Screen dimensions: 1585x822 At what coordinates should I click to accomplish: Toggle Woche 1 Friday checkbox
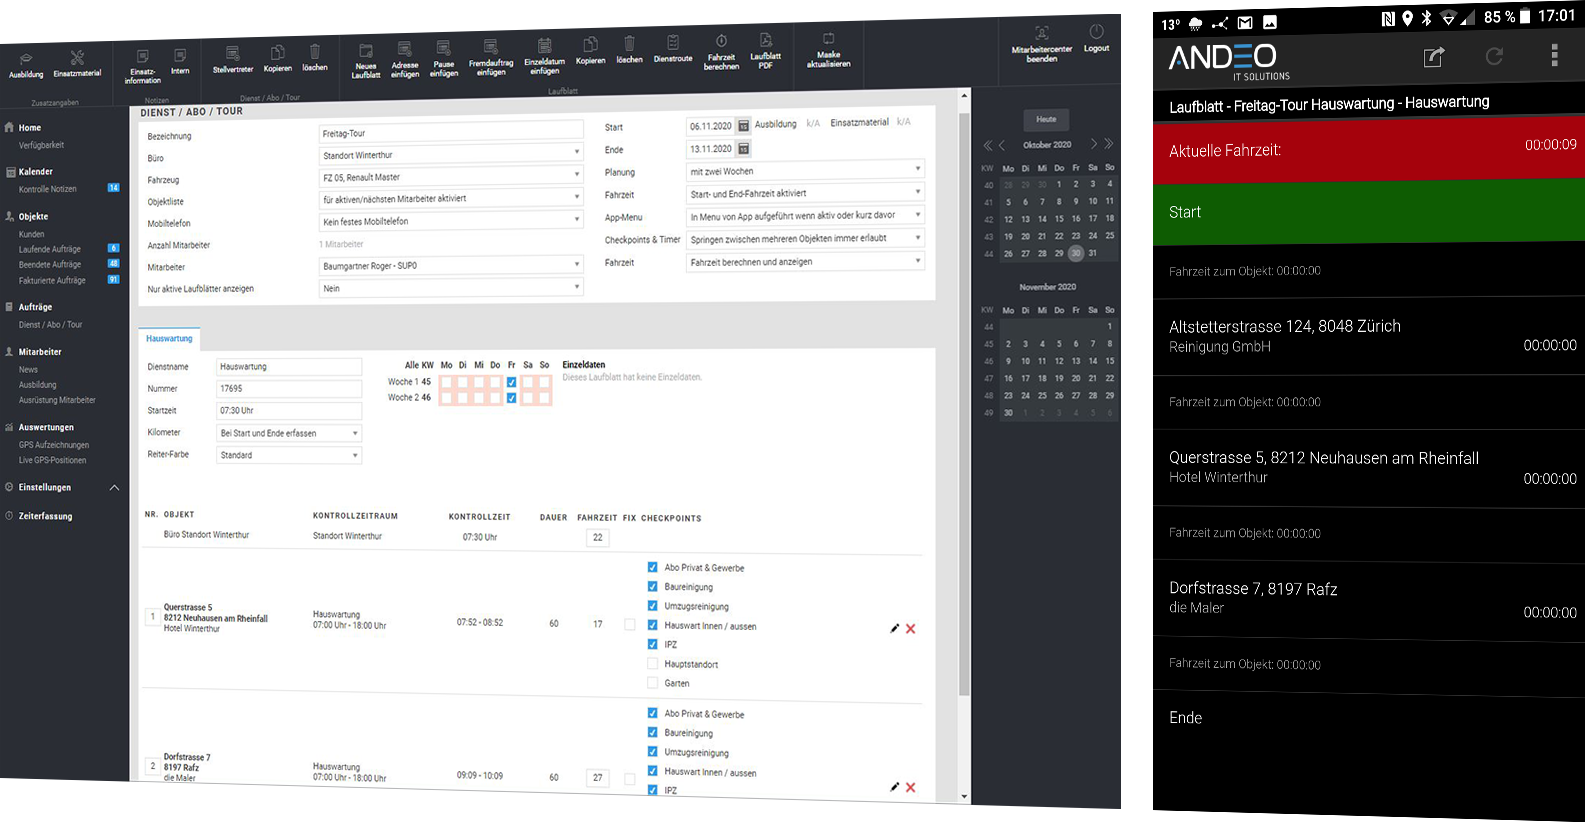point(511,382)
